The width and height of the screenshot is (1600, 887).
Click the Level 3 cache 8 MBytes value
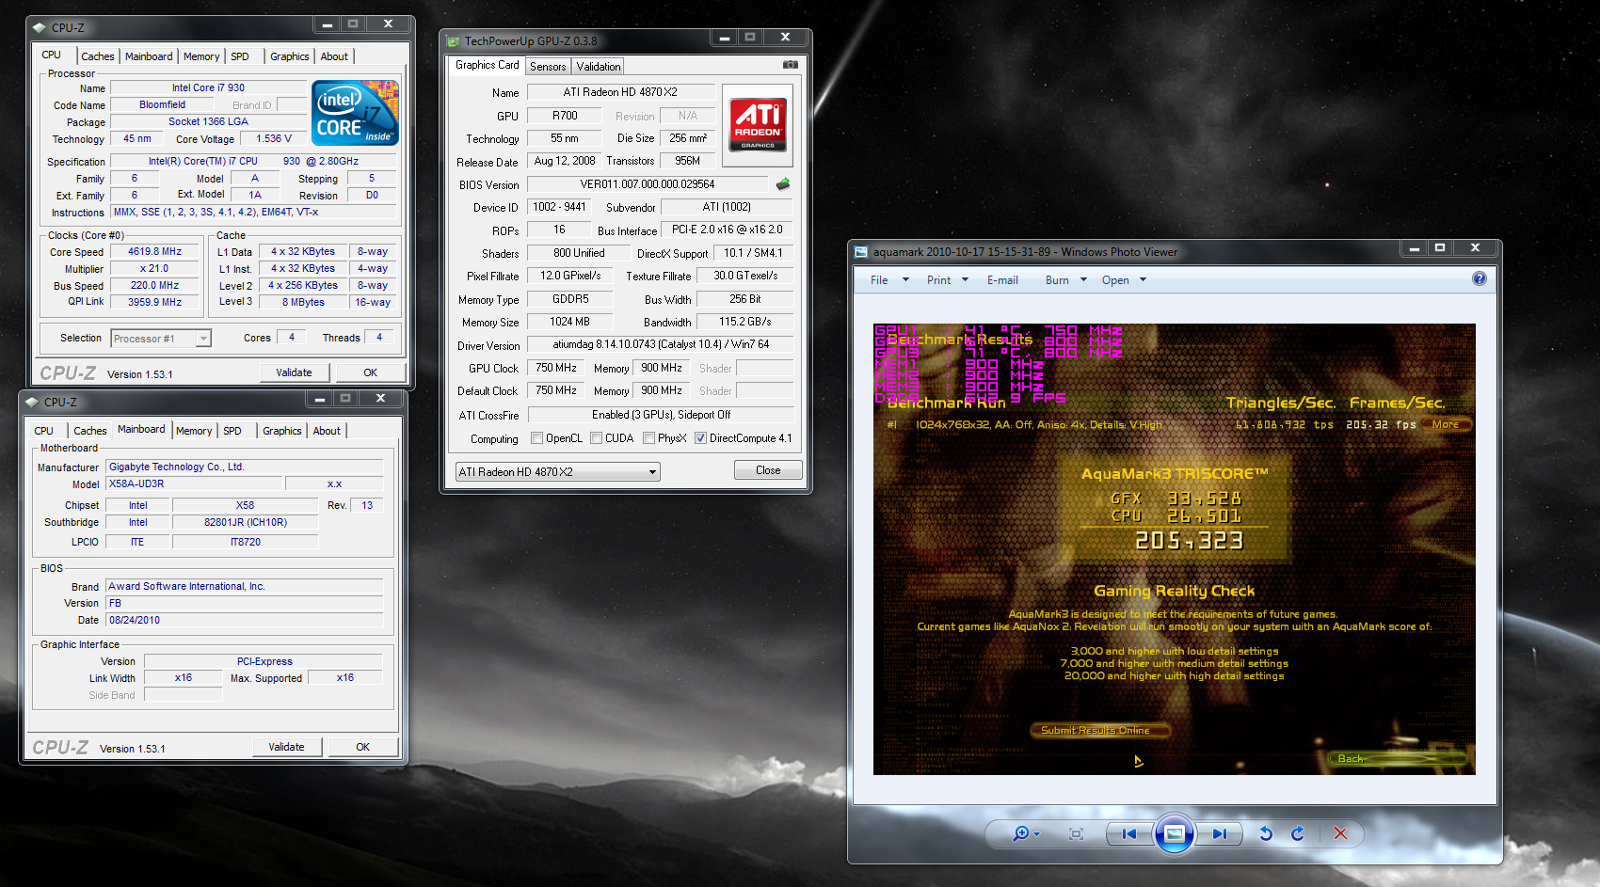[303, 302]
